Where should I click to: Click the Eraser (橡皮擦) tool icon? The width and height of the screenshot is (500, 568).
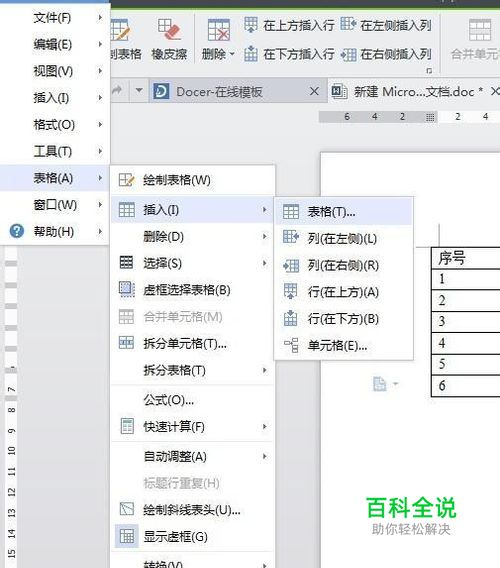click(x=169, y=30)
